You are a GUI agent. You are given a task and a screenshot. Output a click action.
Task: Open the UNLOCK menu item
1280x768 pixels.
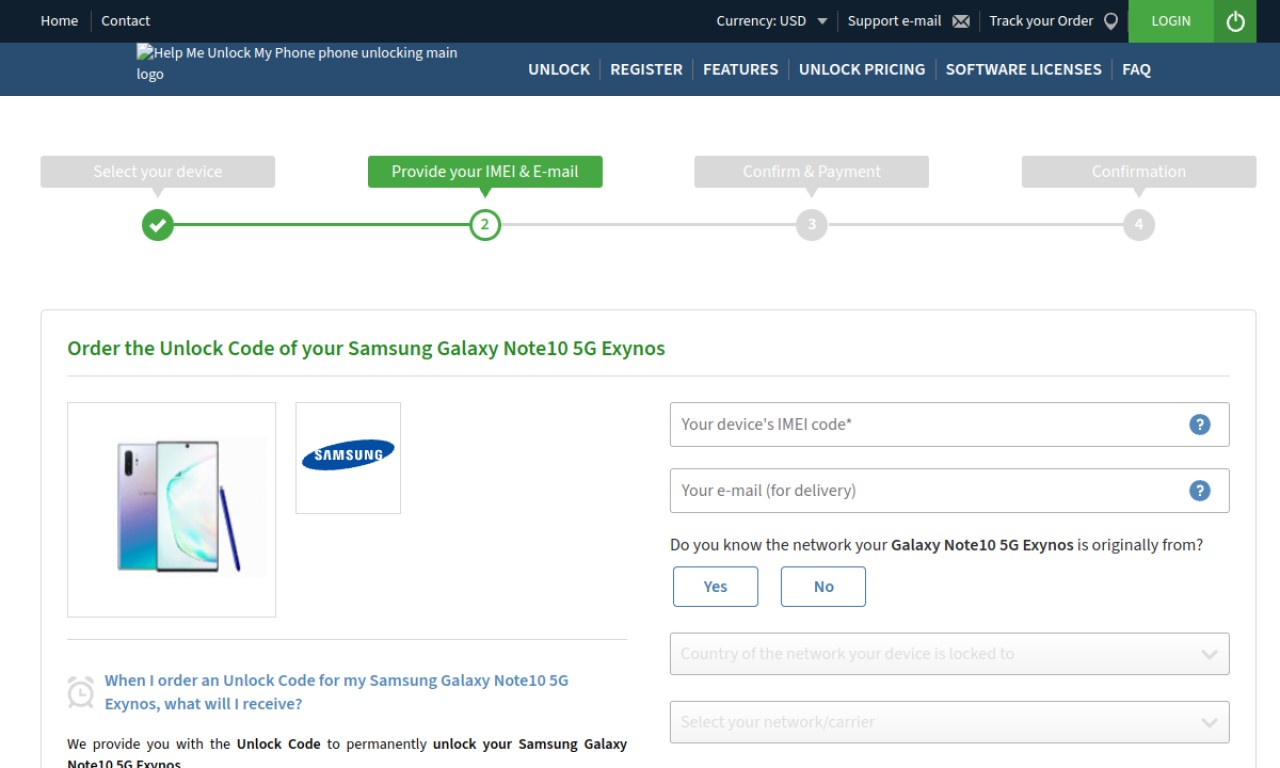(559, 69)
